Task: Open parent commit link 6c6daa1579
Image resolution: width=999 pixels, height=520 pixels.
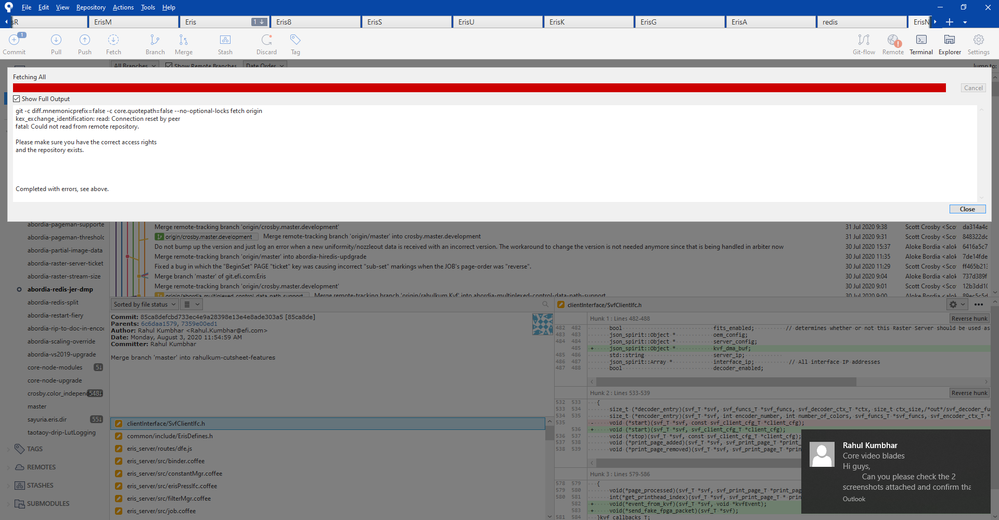Action: [157, 324]
